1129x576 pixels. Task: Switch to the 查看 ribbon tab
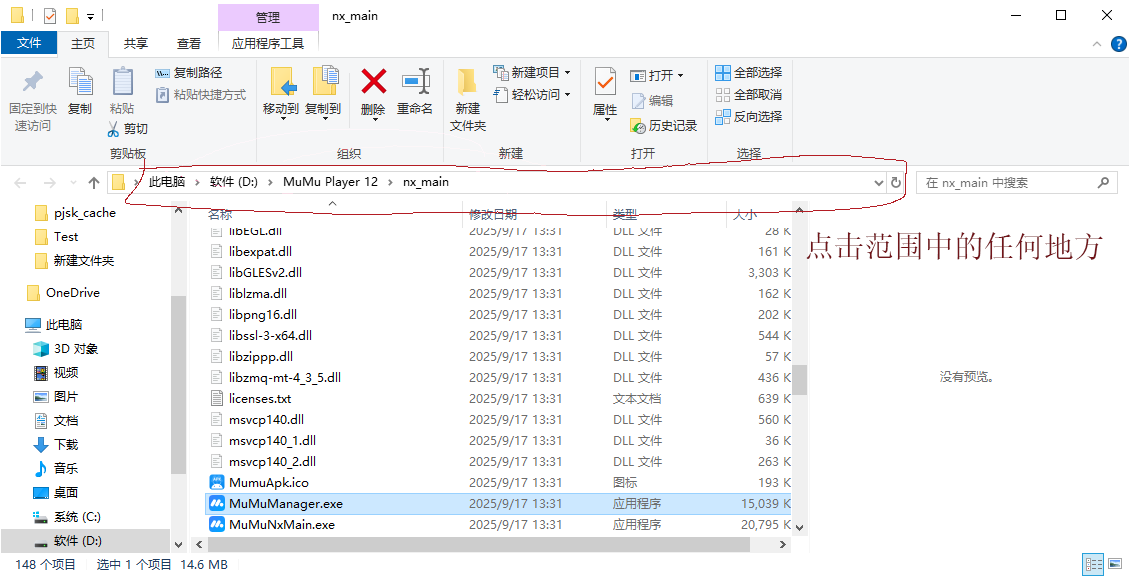tap(187, 44)
